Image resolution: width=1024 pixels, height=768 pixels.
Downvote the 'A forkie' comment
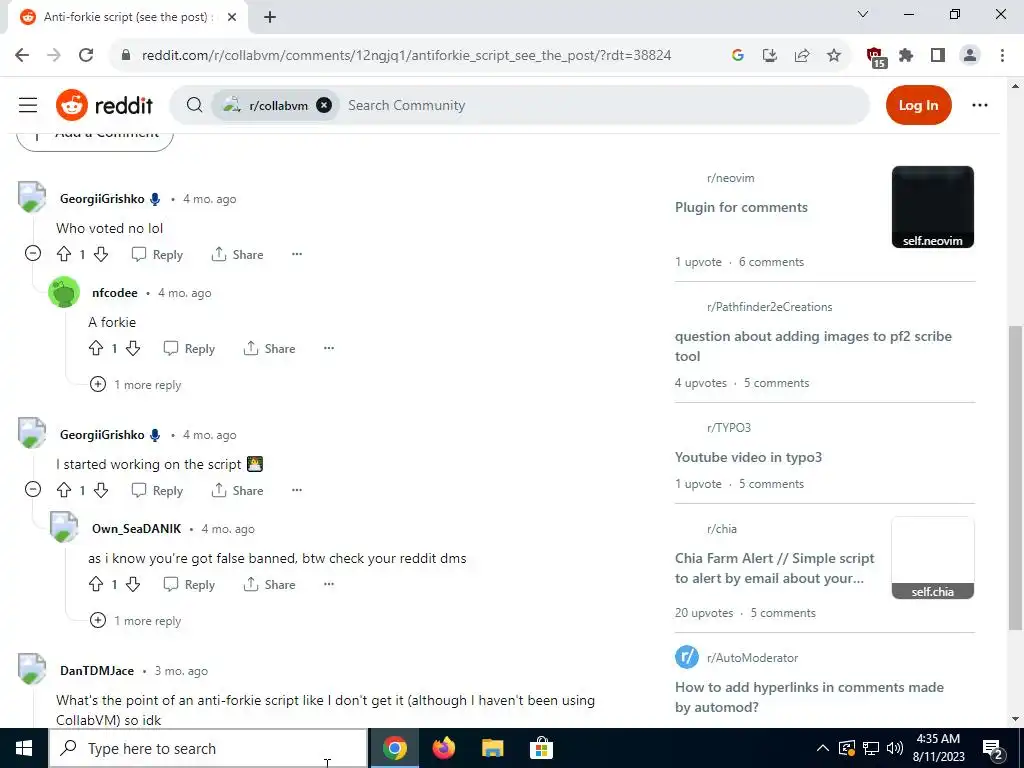[133, 348]
